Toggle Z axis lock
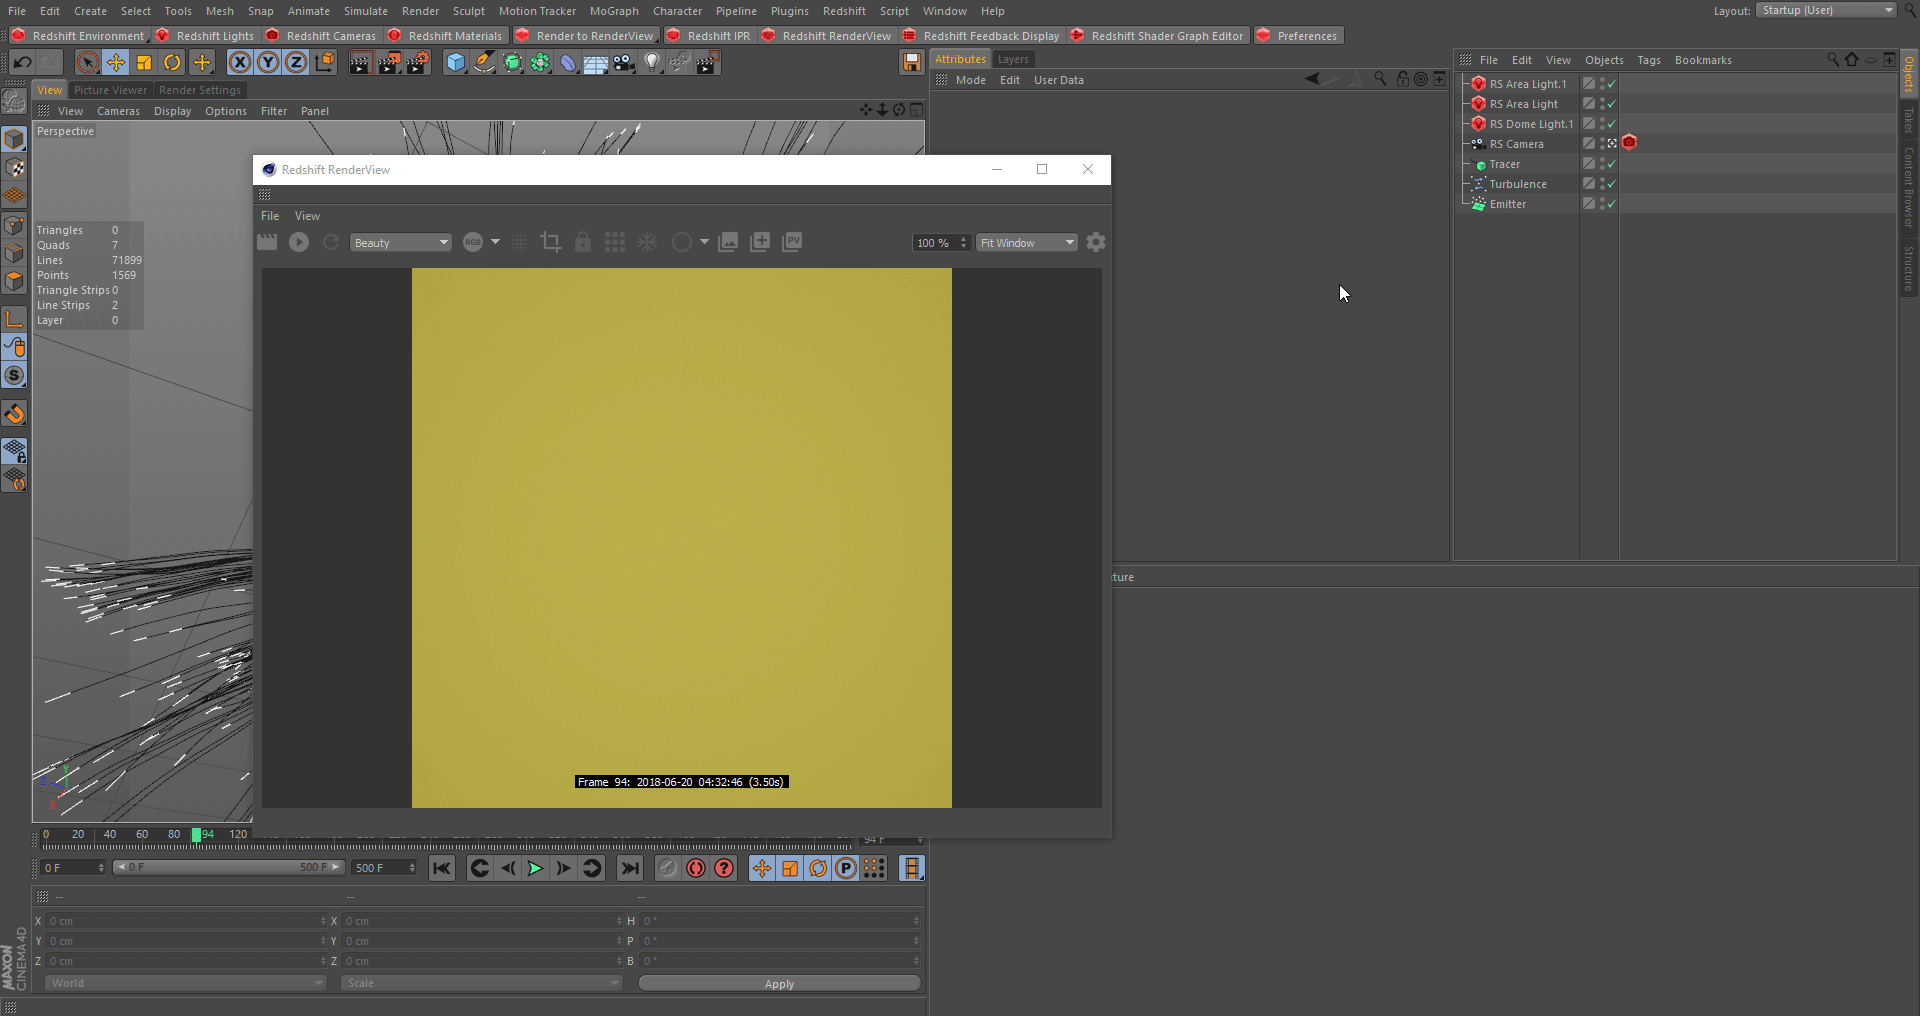The image size is (1920, 1016). pos(296,63)
